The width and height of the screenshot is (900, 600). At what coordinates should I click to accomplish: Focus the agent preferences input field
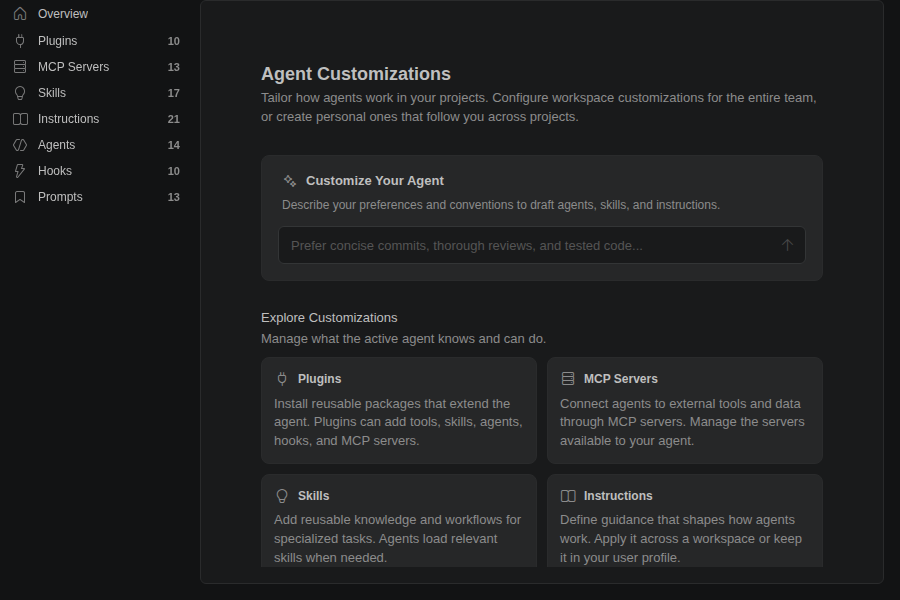(x=542, y=245)
